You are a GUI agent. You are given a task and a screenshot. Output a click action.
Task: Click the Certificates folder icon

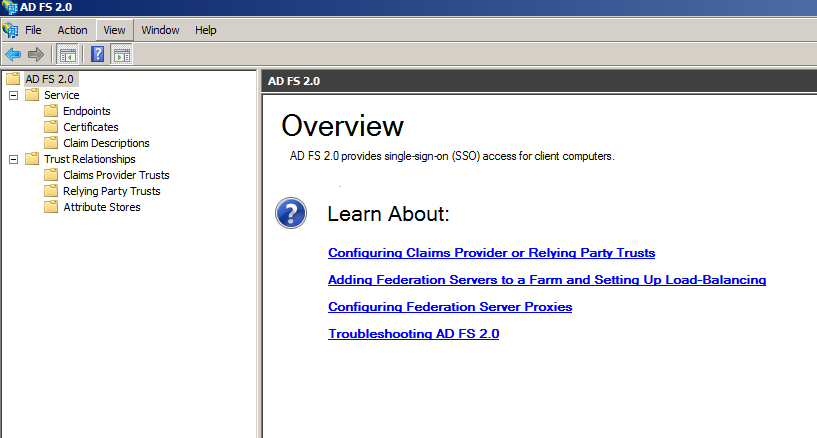51,127
